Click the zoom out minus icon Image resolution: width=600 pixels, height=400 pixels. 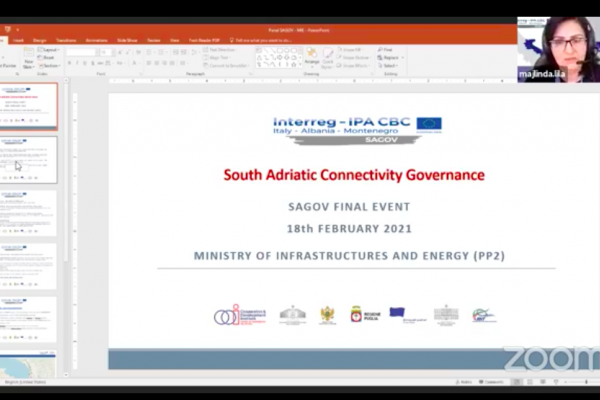point(566,382)
